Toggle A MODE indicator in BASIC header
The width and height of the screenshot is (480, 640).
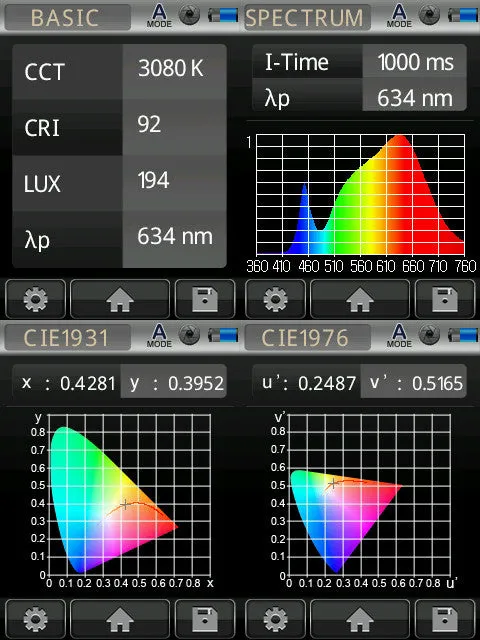point(159,16)
